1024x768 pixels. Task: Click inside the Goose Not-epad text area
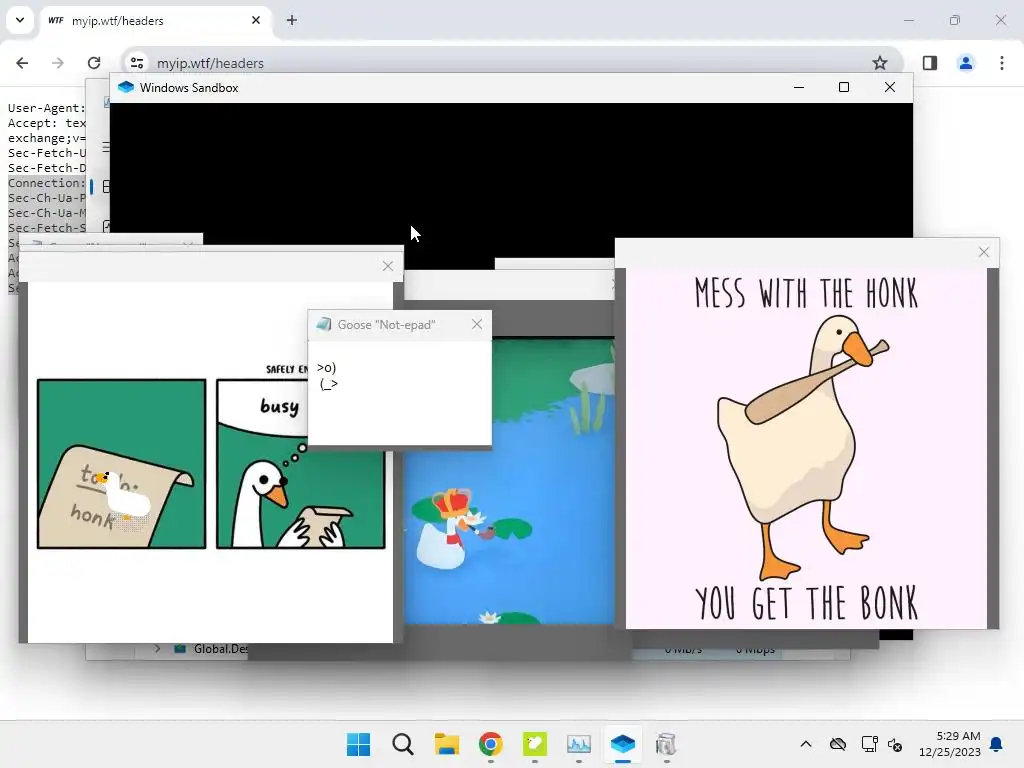pos(399,393)
